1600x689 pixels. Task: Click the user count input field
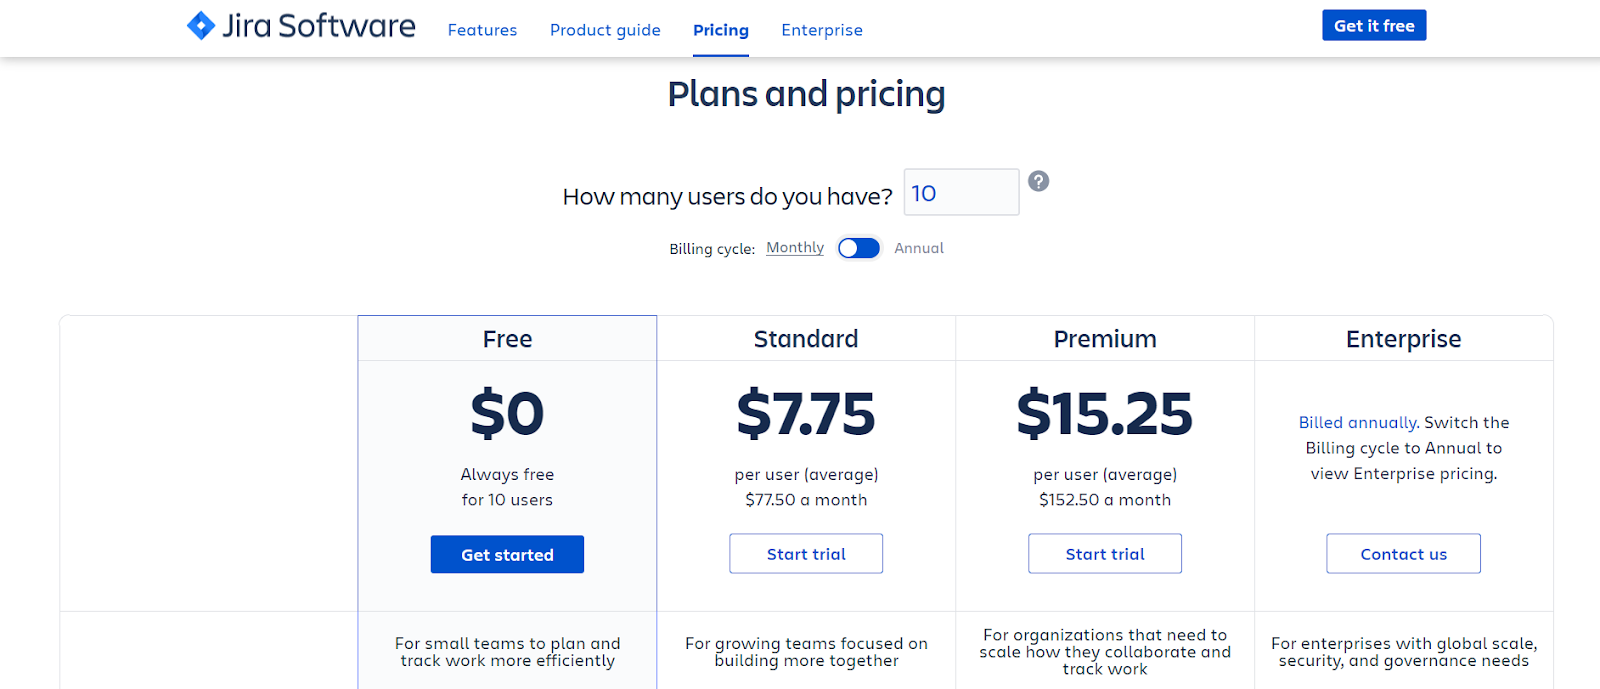point(961,193)
